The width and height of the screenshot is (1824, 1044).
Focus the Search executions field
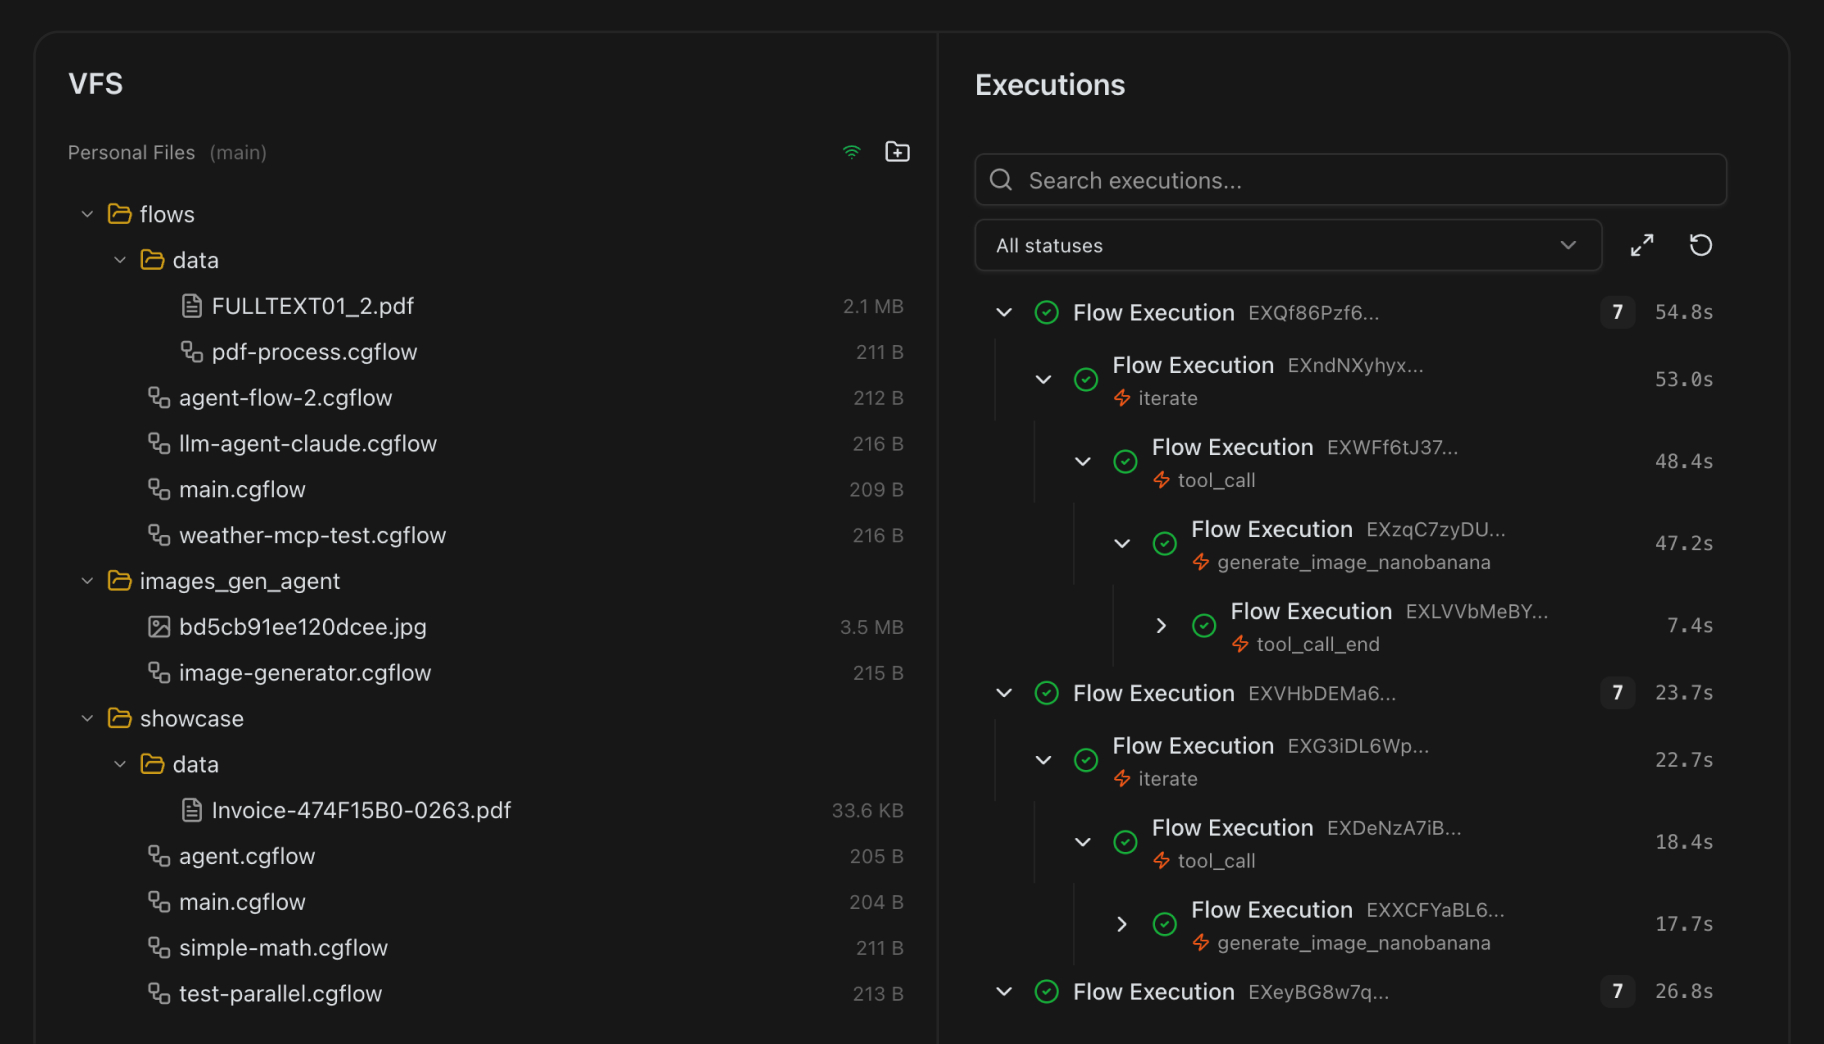click(1351, 180)
